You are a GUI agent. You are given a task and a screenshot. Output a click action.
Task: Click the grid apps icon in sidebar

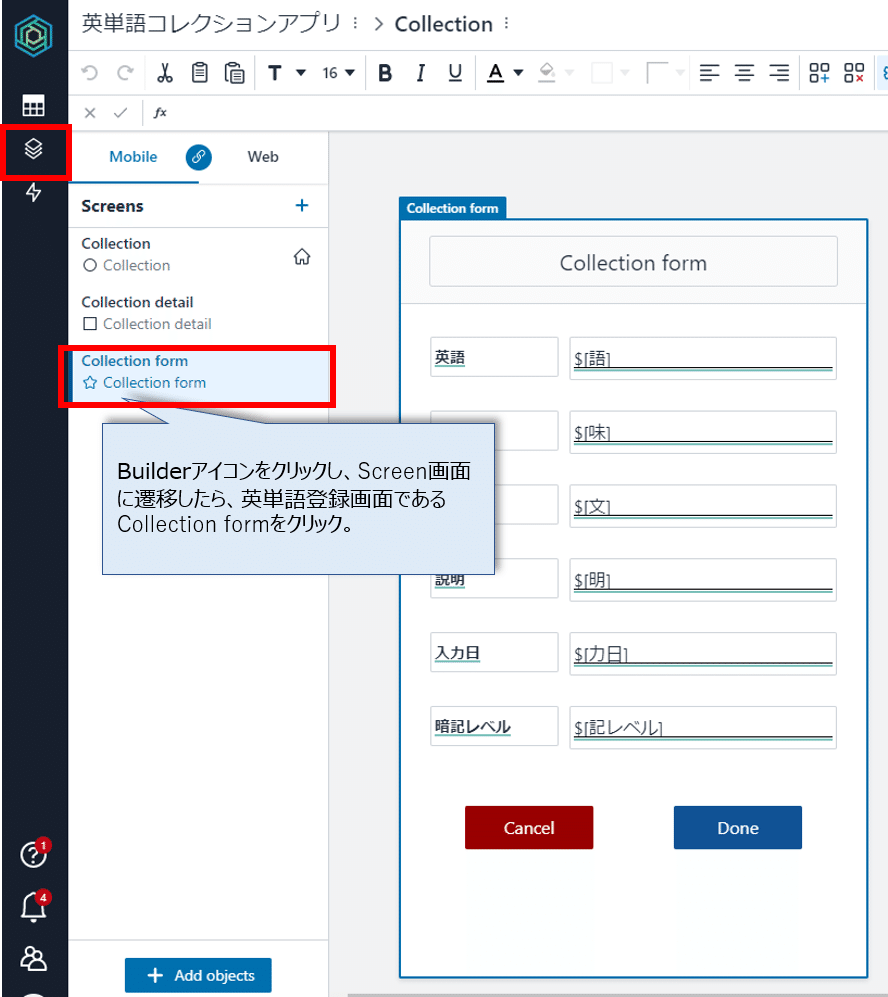35,104
